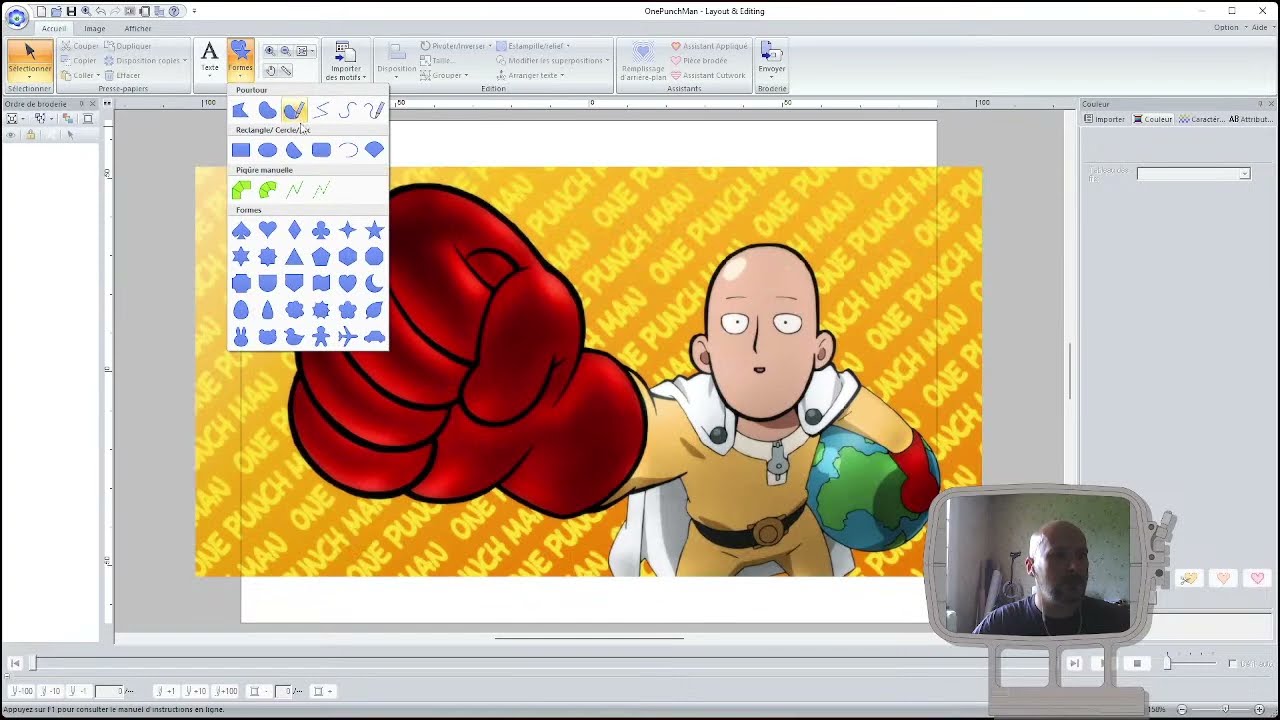The image size is (1280, 720).
Task: Select the Pan hand tool
Action: click(270, 71)
